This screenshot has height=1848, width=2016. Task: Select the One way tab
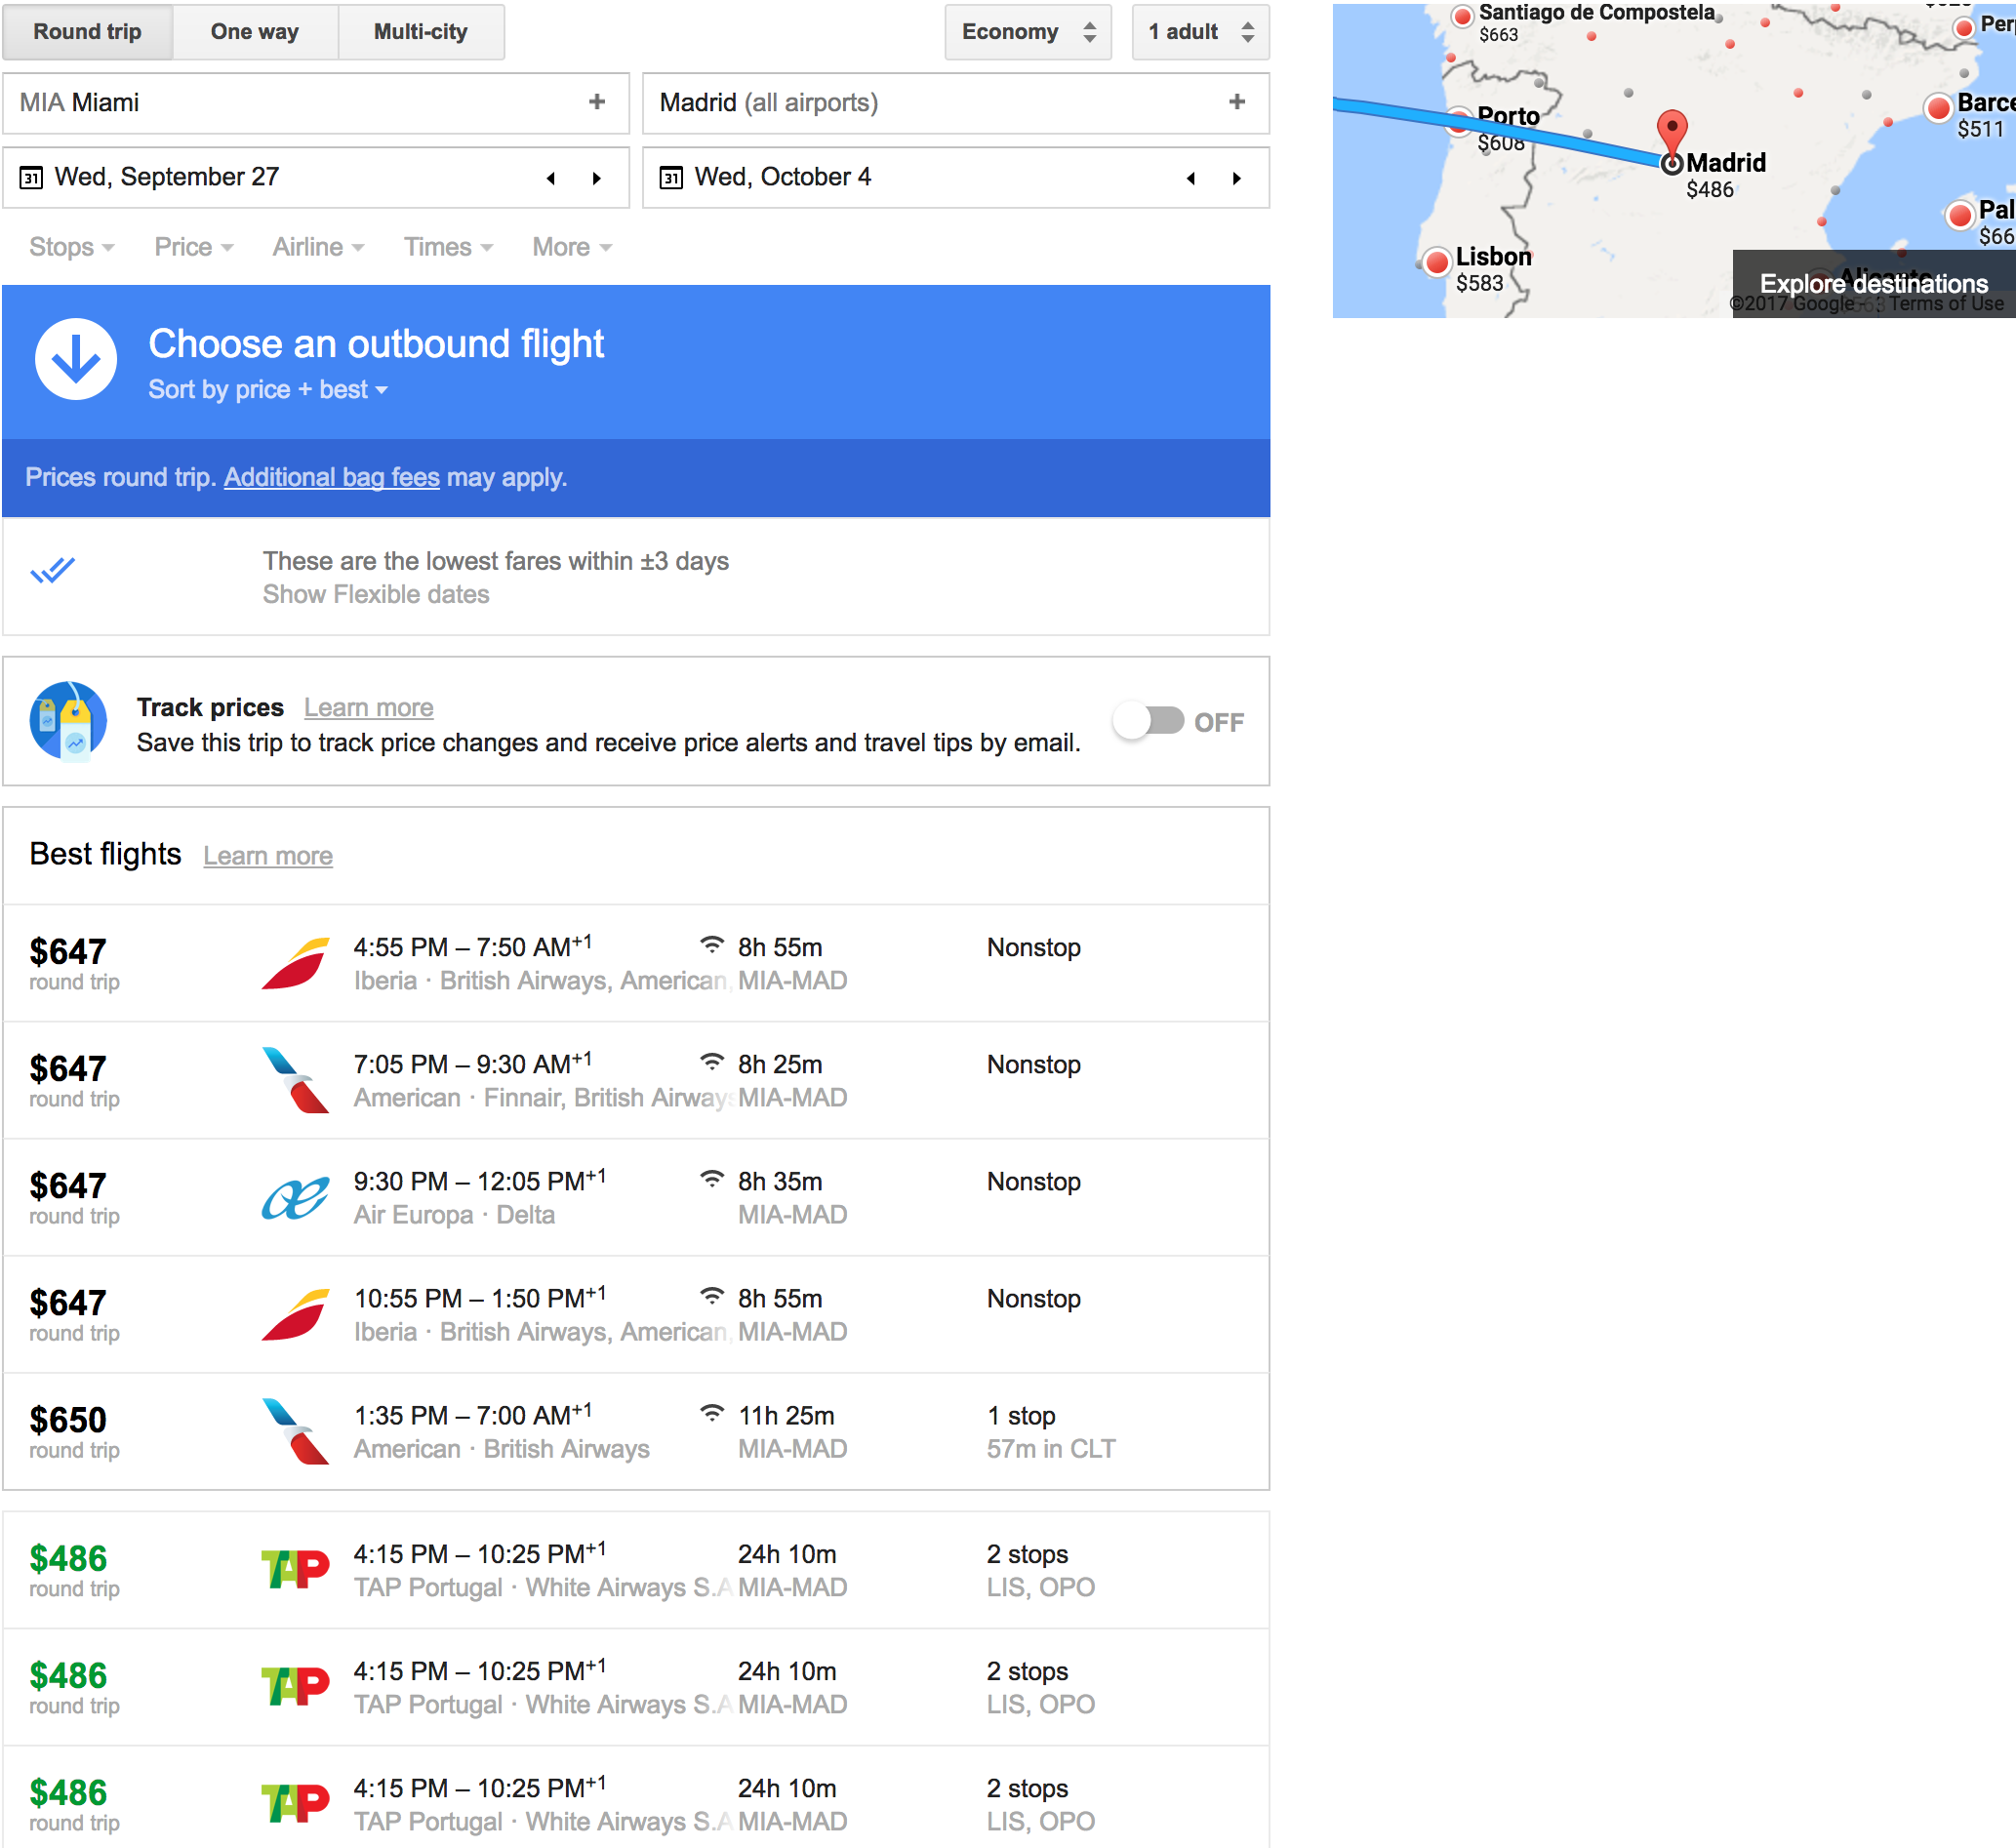coord(255,32)
